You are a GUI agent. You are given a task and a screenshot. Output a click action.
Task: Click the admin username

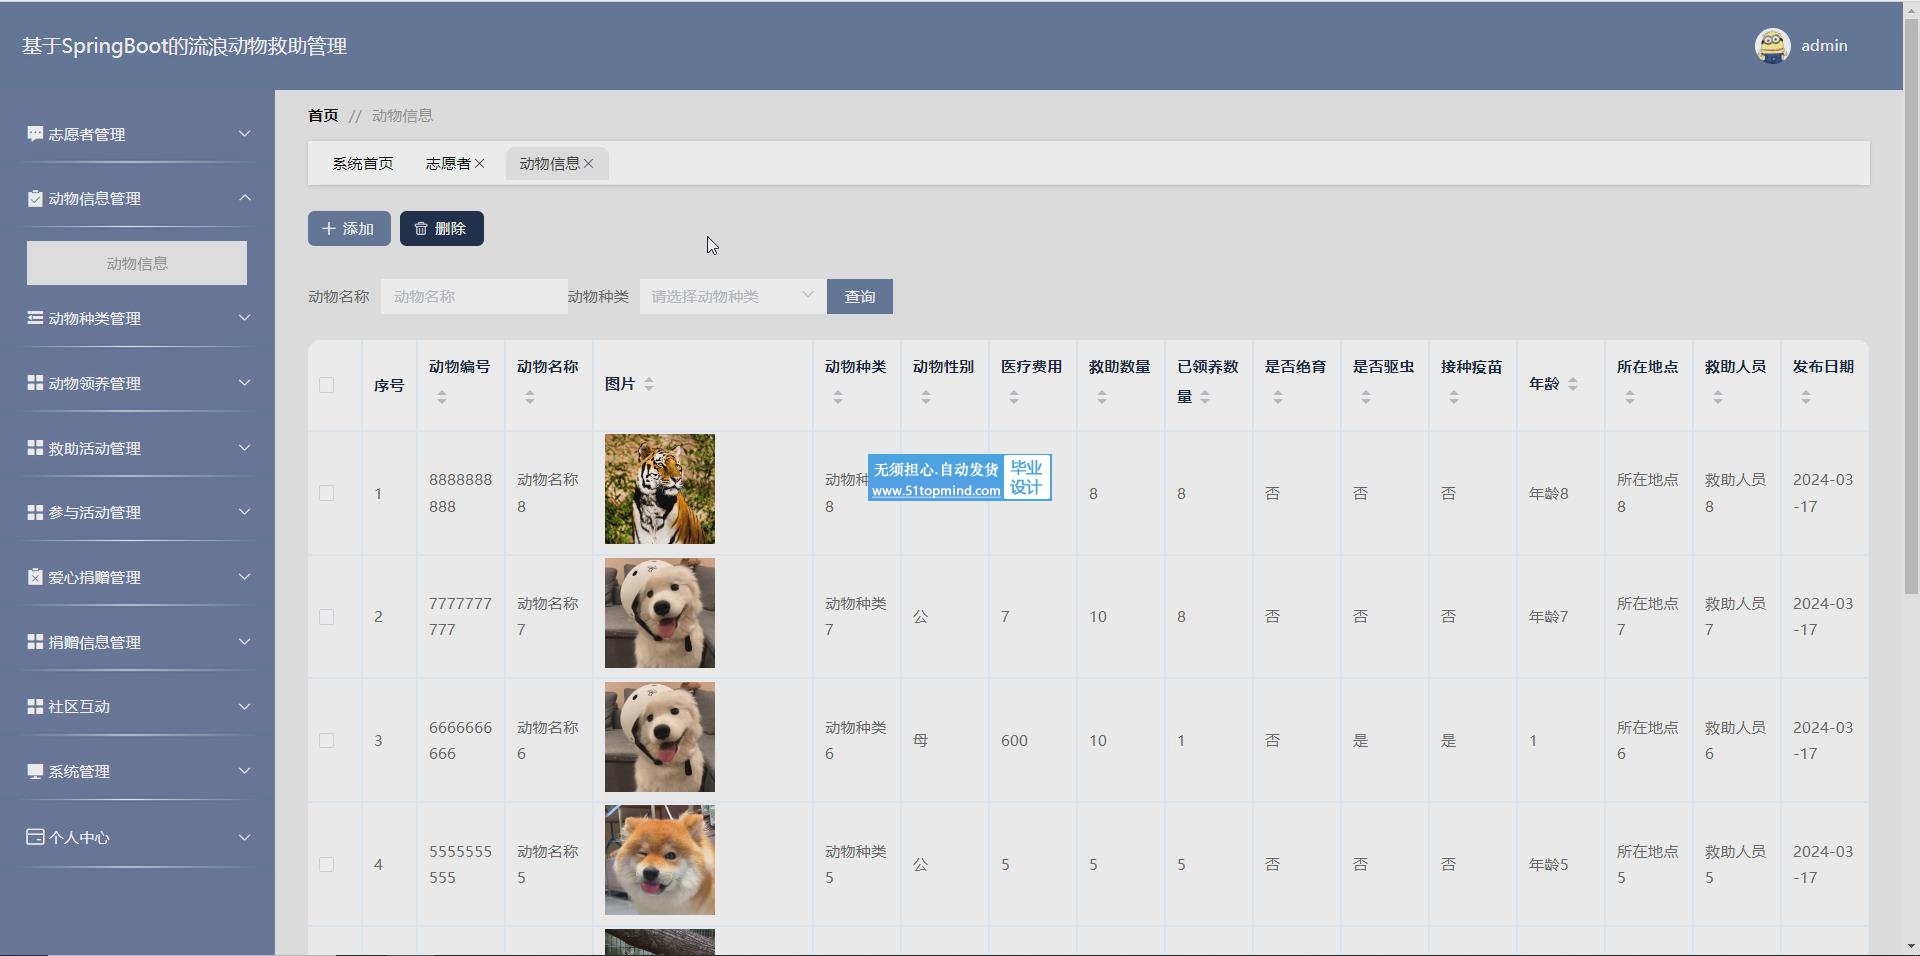[x=1824, y=46]
